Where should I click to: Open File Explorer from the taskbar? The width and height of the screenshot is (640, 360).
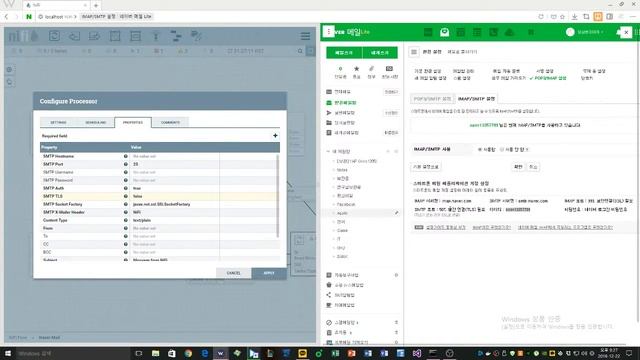point(156,353)
